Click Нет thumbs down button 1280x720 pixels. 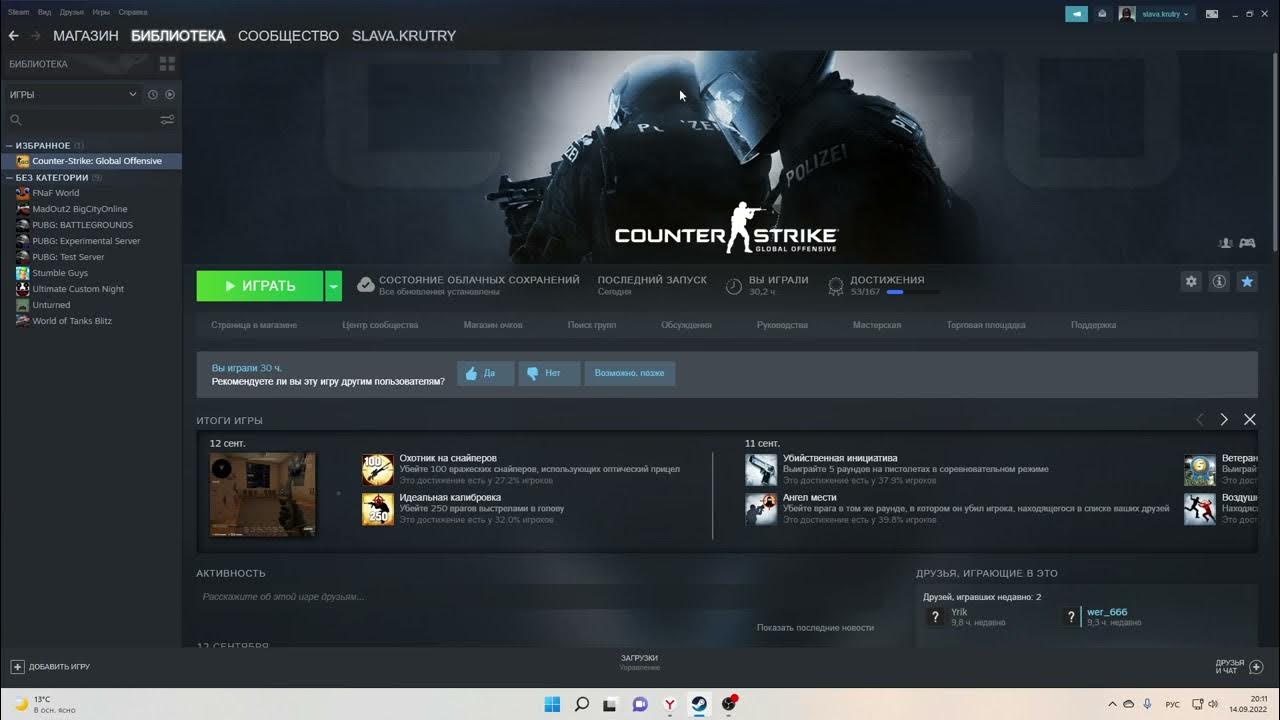[549, 374]
